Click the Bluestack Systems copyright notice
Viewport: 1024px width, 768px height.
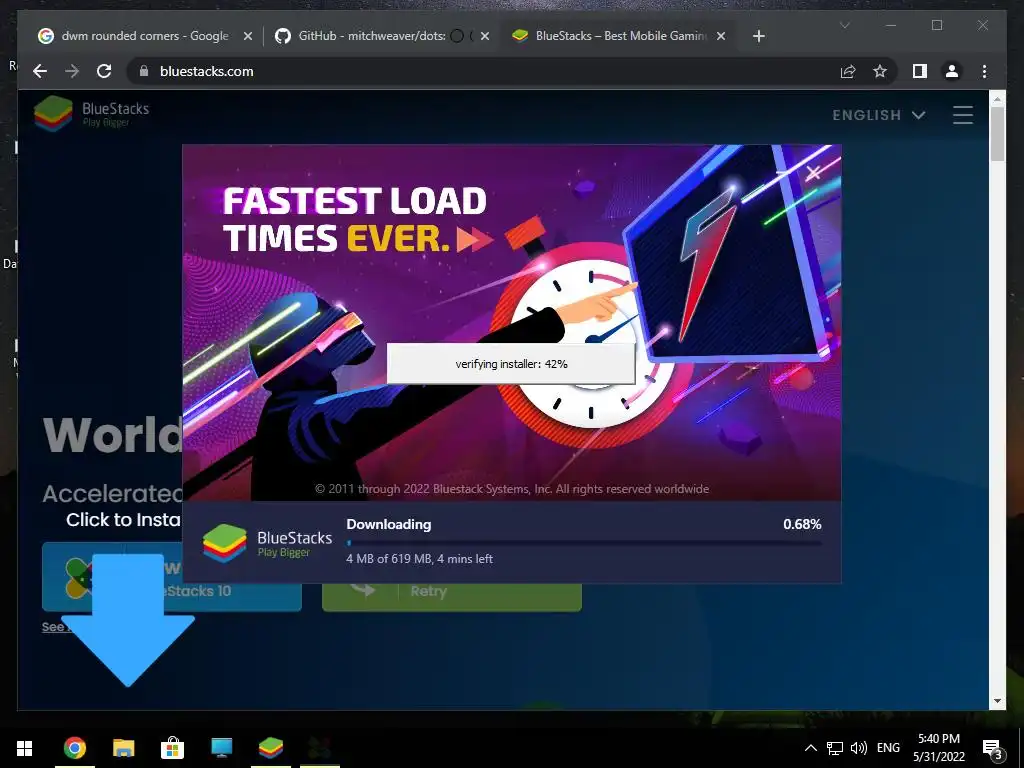pos(512,488)
